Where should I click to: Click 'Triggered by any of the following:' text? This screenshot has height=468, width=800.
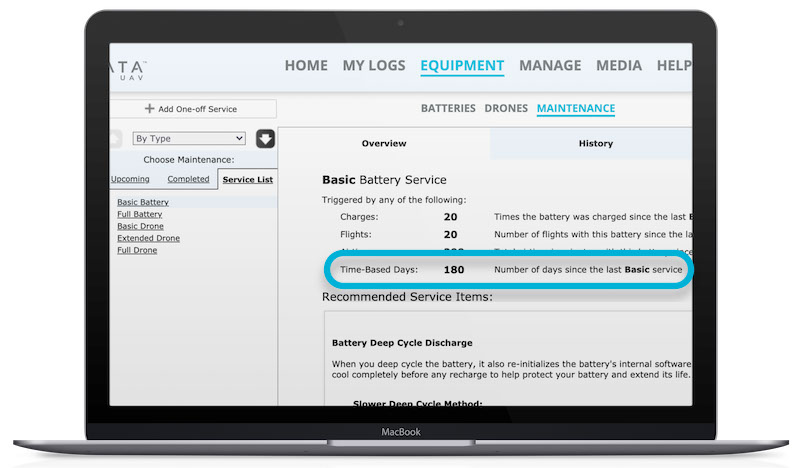point(394,200)
